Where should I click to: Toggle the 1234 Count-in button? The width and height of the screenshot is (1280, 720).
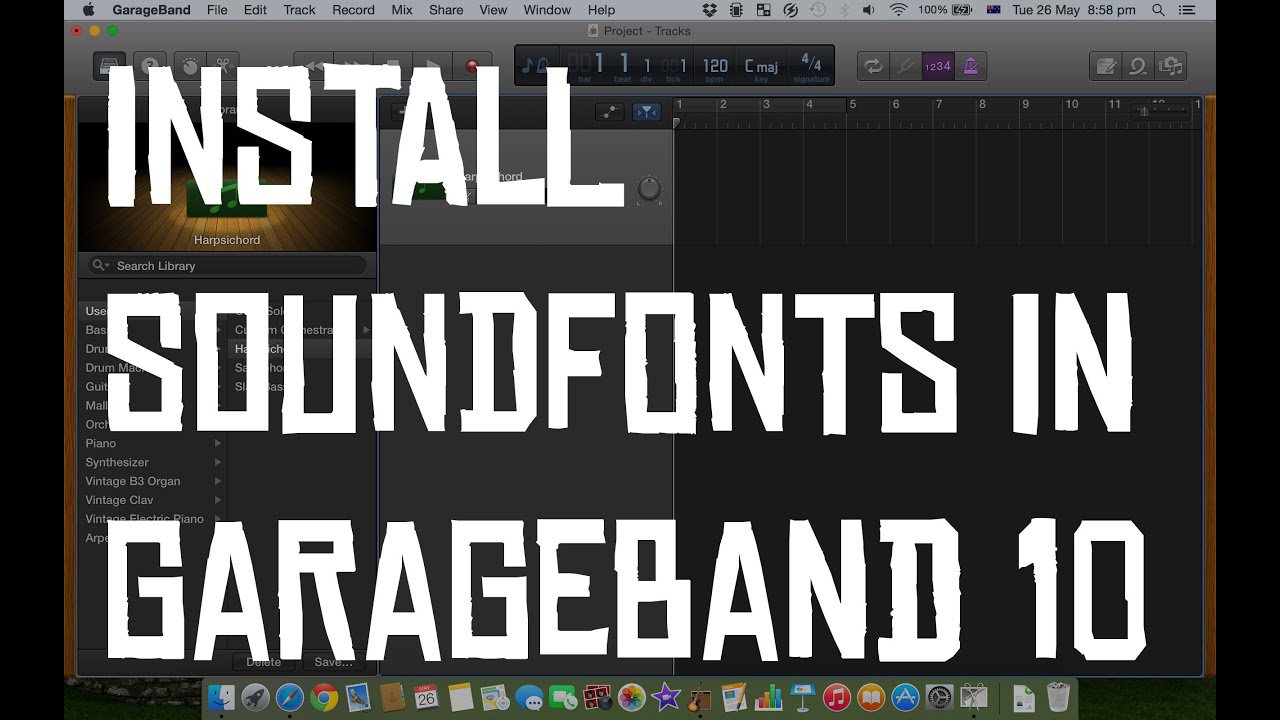pos(938,66)
